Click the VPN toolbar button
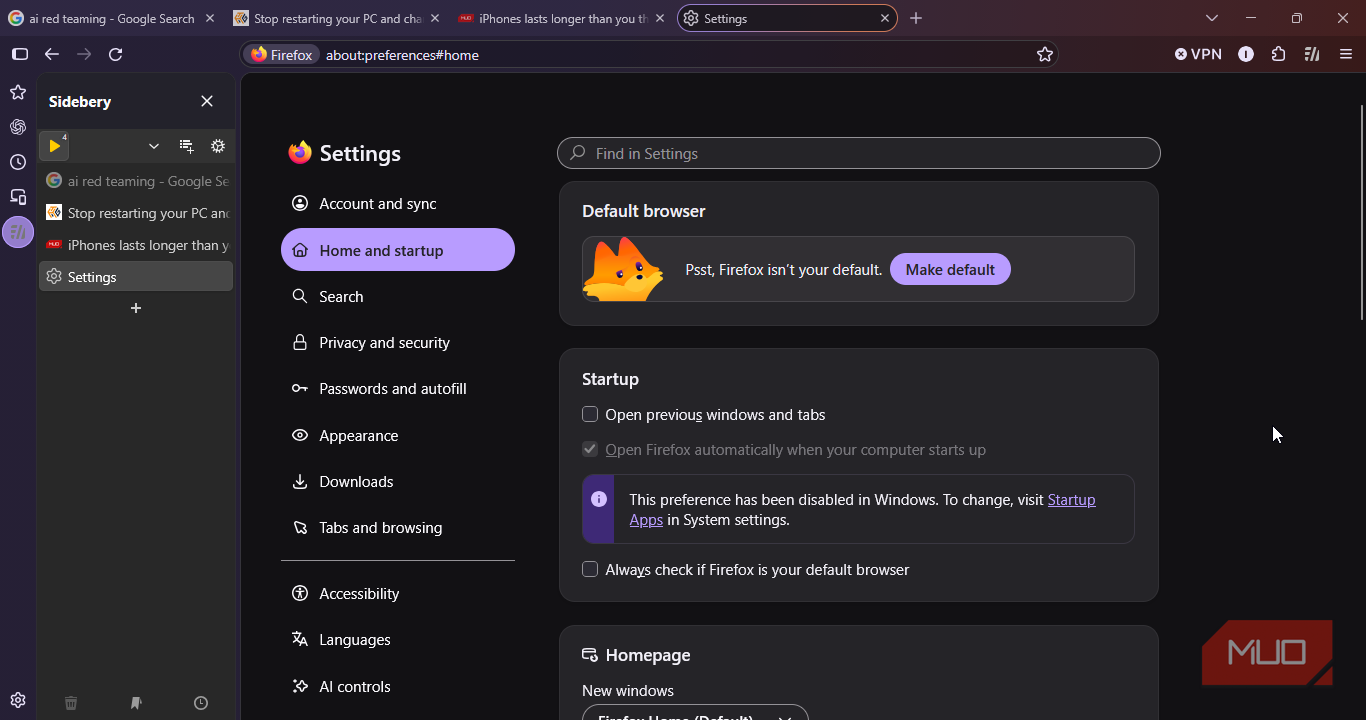 coord(1198,54)
